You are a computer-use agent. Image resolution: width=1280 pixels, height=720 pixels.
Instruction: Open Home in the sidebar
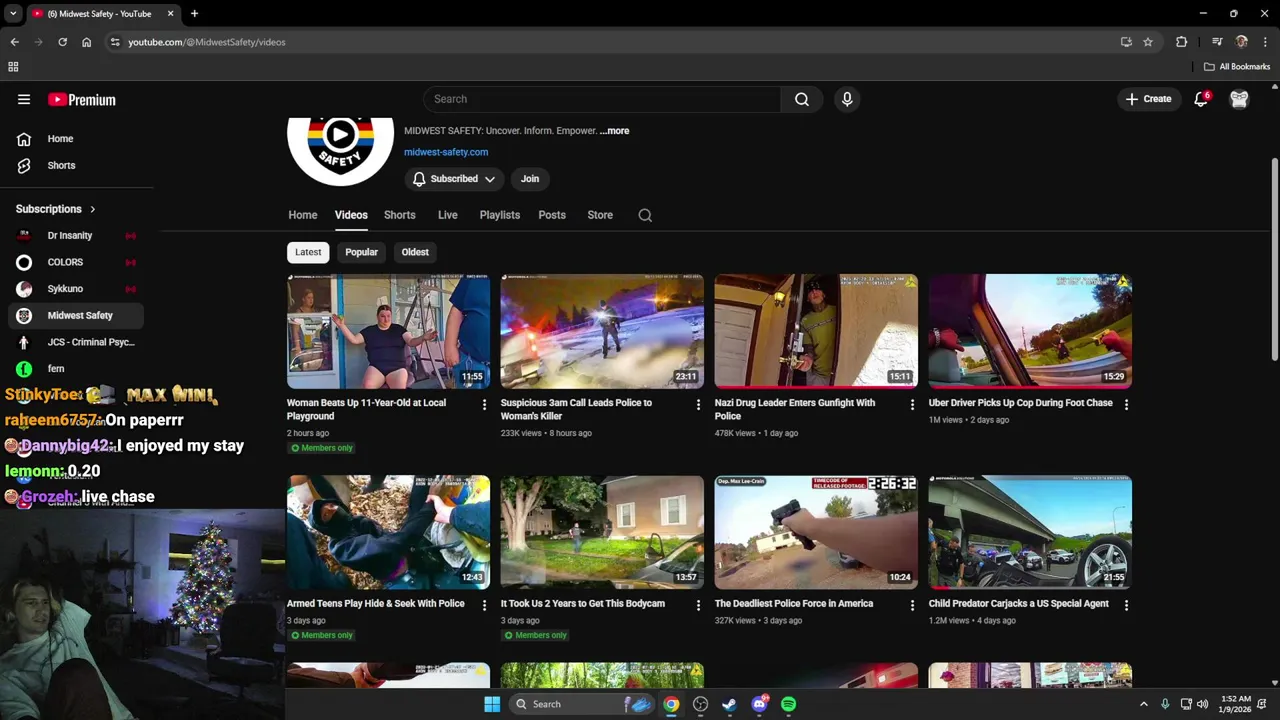(x=76, y=139)
